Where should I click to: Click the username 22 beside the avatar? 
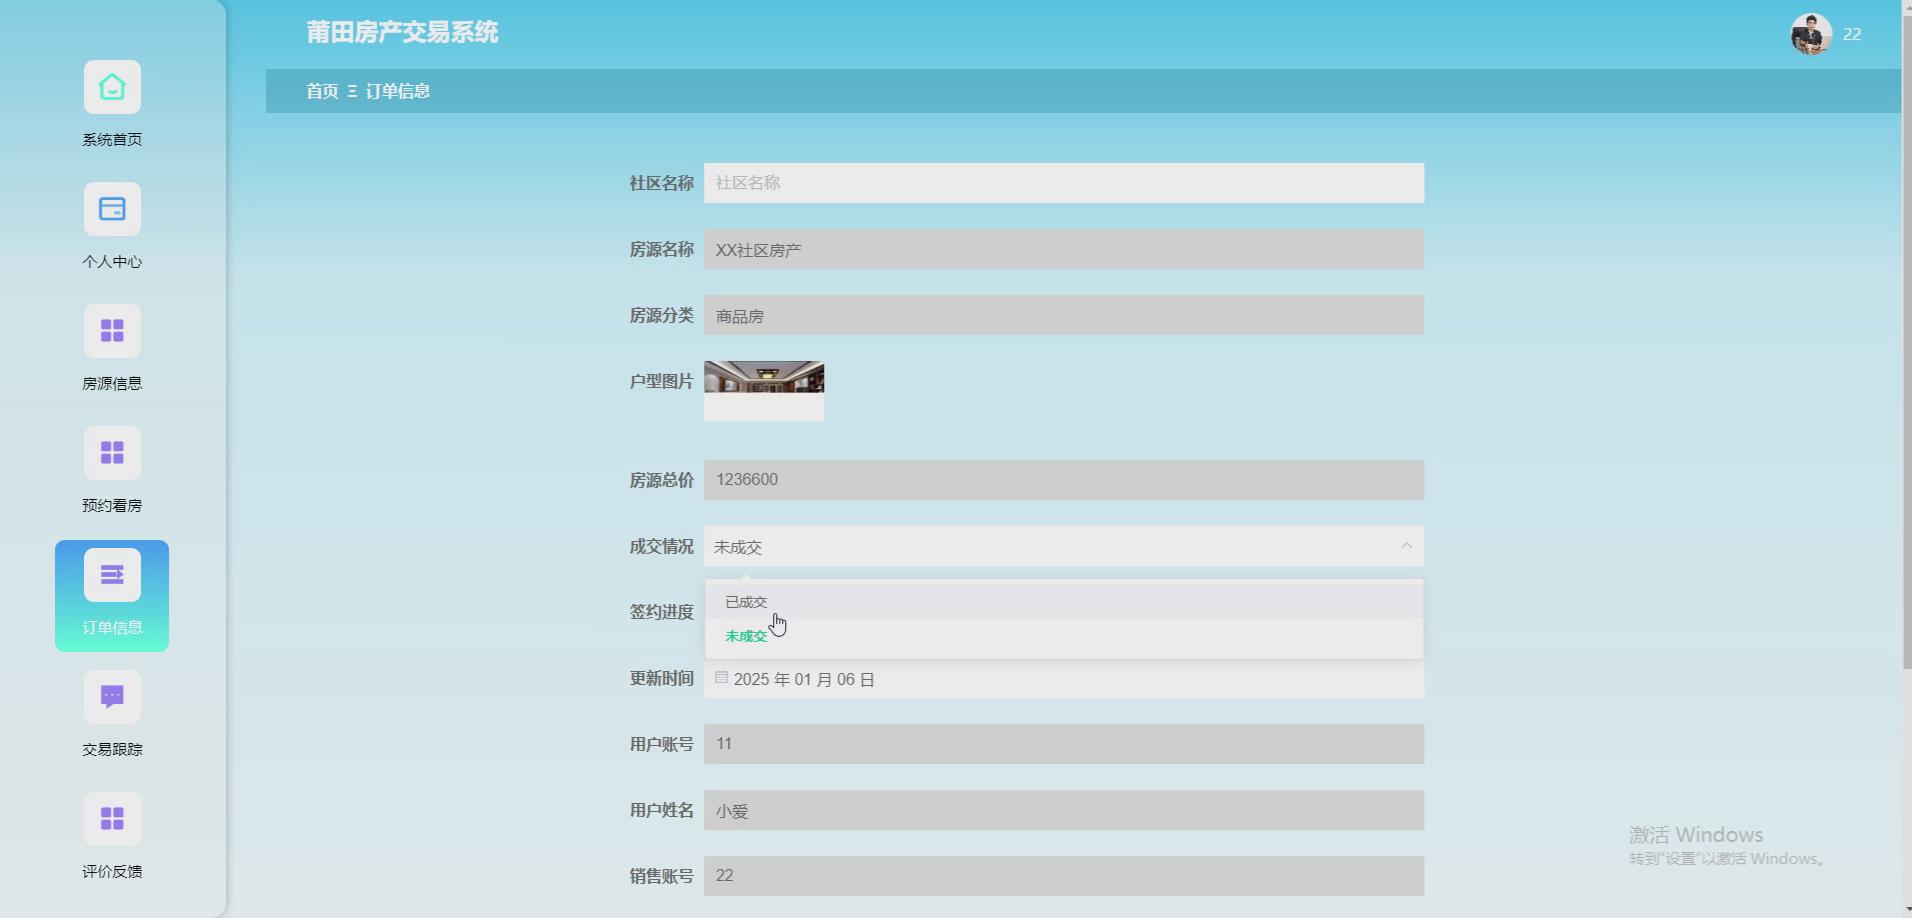point(1852,34)
